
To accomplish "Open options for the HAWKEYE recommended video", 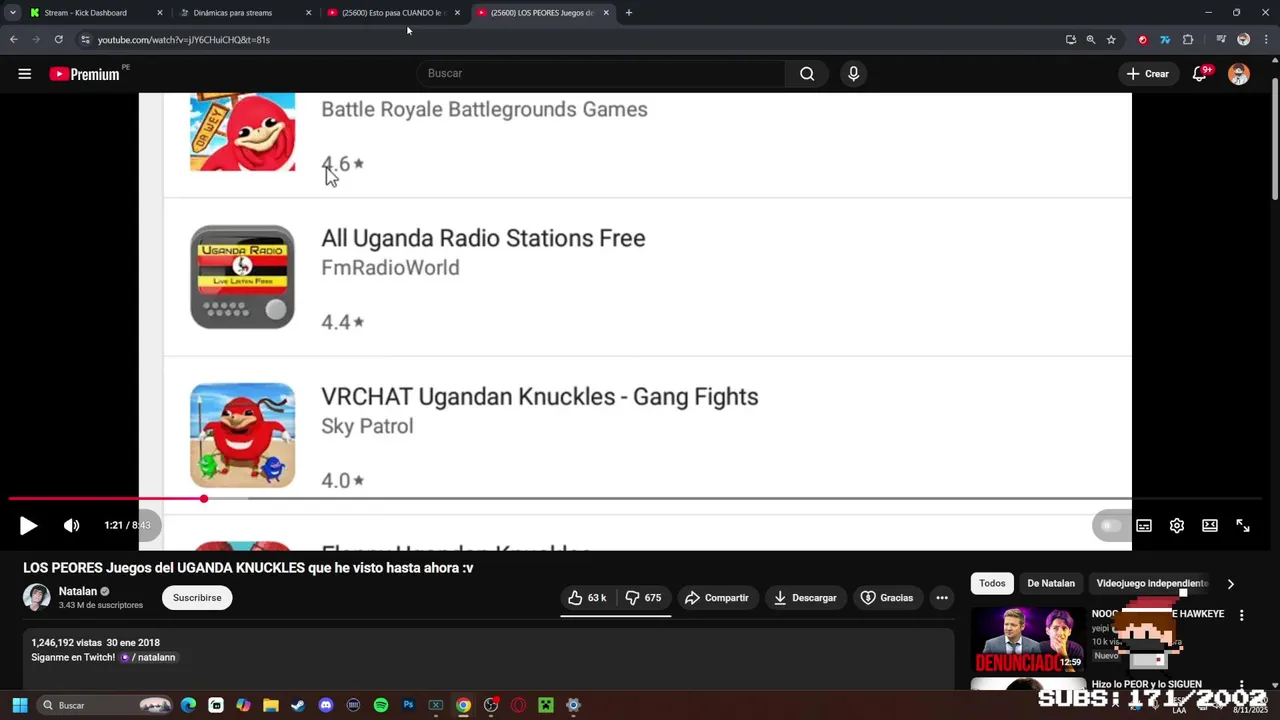I will click(x=1242, y=616).
